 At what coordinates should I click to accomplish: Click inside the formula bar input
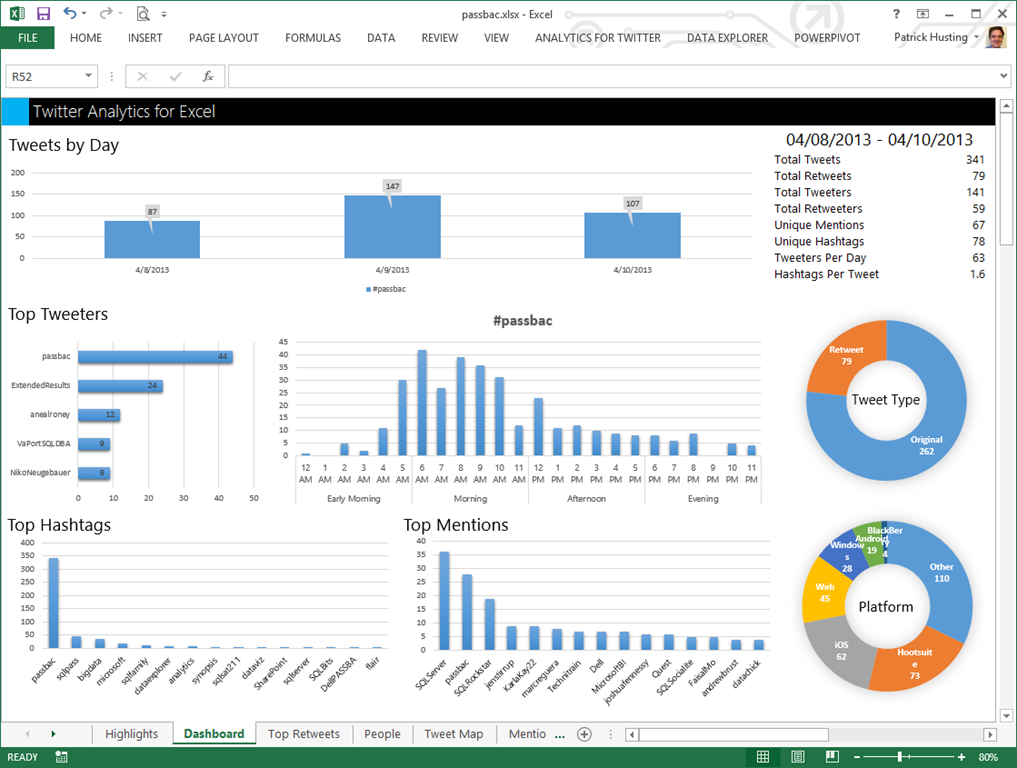click(x=612, y=76)
